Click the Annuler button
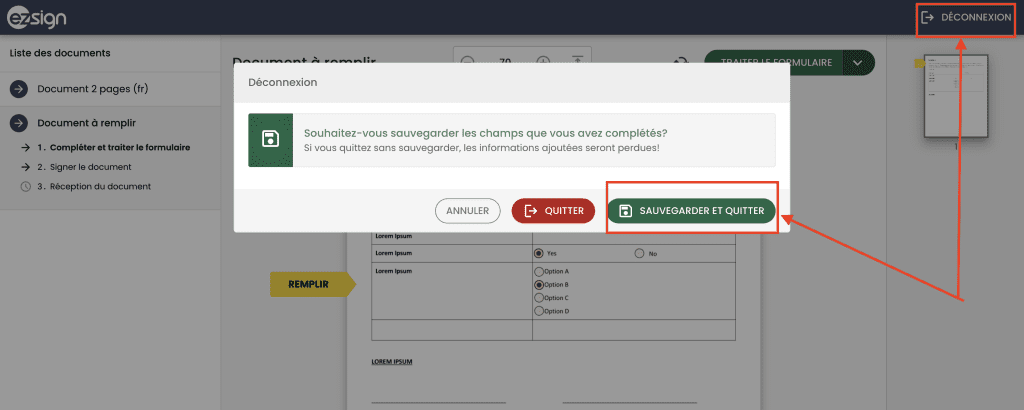 tap(467, 211)
